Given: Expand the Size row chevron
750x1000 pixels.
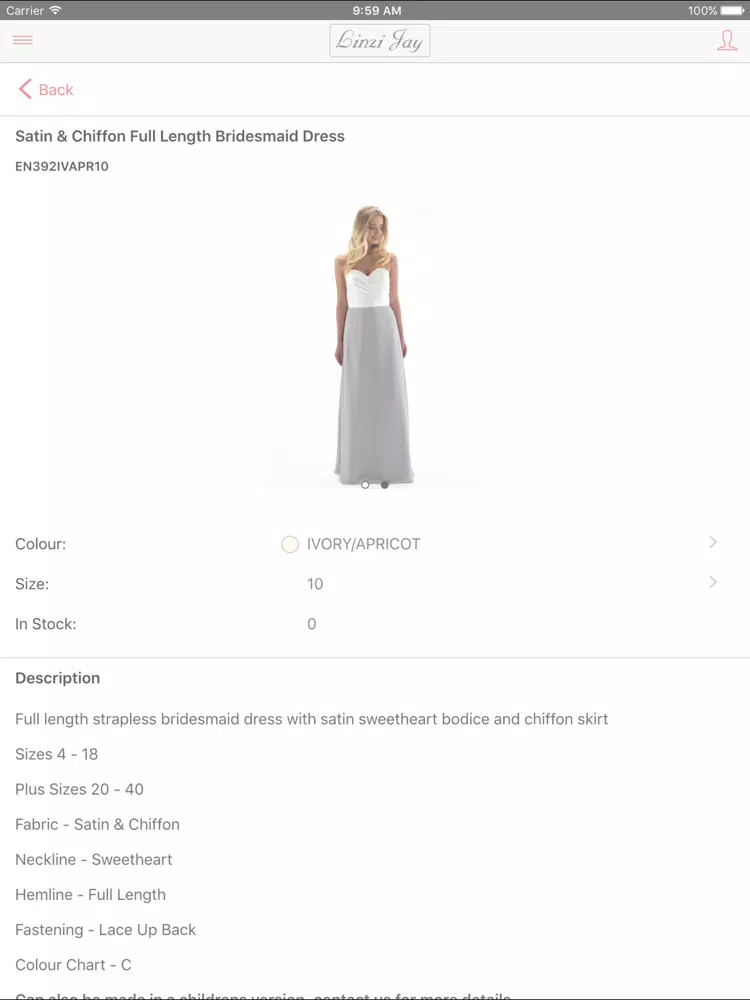Looking at the screenshot, I should [x=713, y=582].
